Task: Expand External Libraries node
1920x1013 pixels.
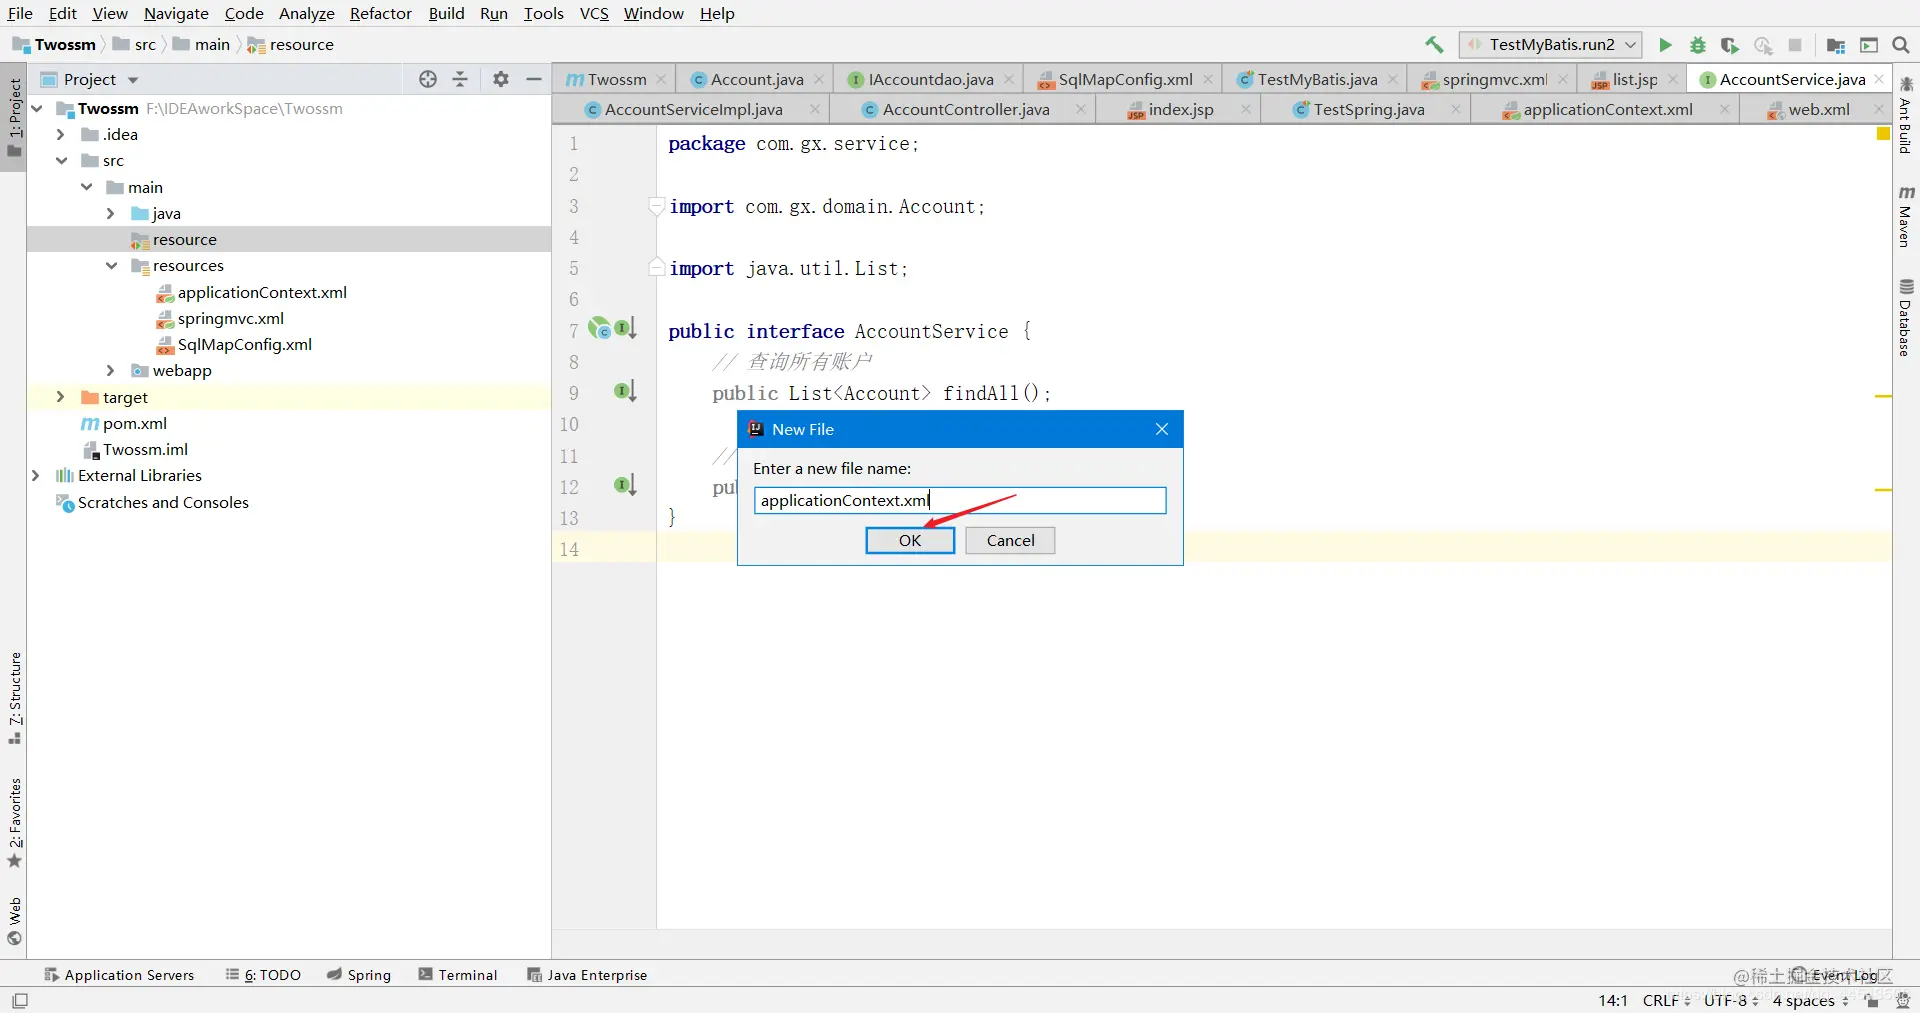Action: click(36, 475)
